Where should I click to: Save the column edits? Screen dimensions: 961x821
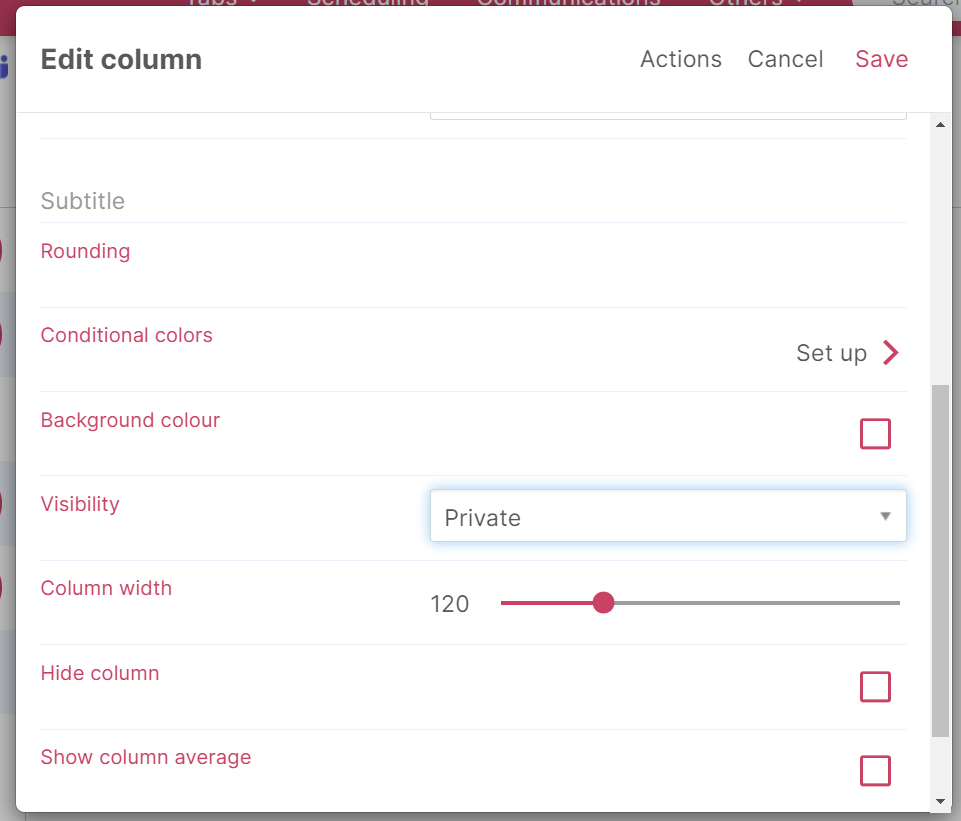coord(881,59)
